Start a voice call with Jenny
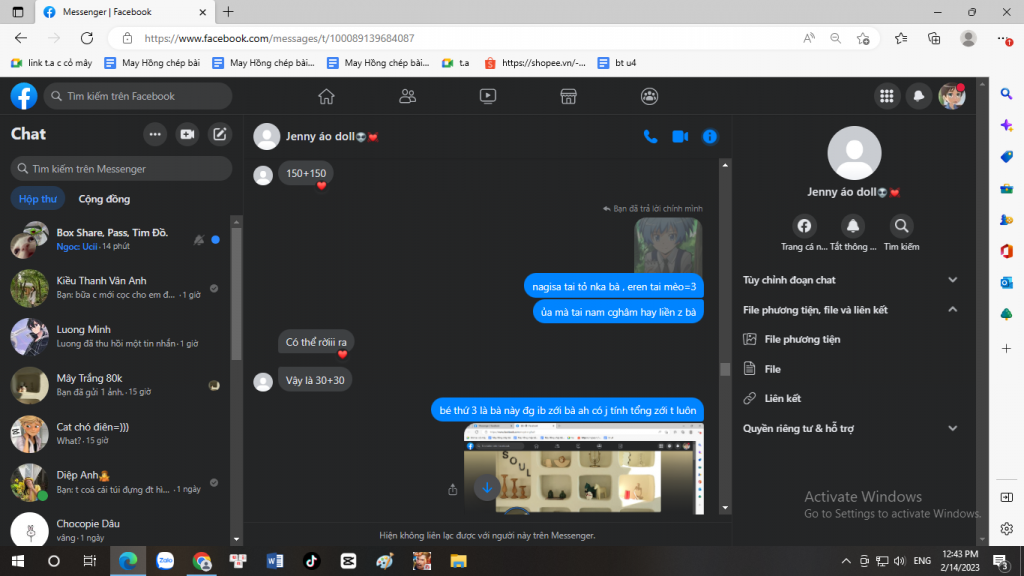Screen dimensions: 1024x576 coord(650,137)
